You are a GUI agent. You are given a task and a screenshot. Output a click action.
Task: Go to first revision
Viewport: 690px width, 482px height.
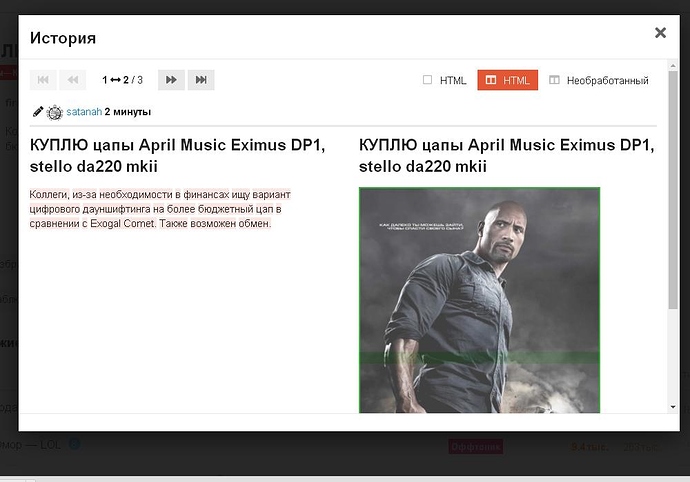tap(43, 80)
